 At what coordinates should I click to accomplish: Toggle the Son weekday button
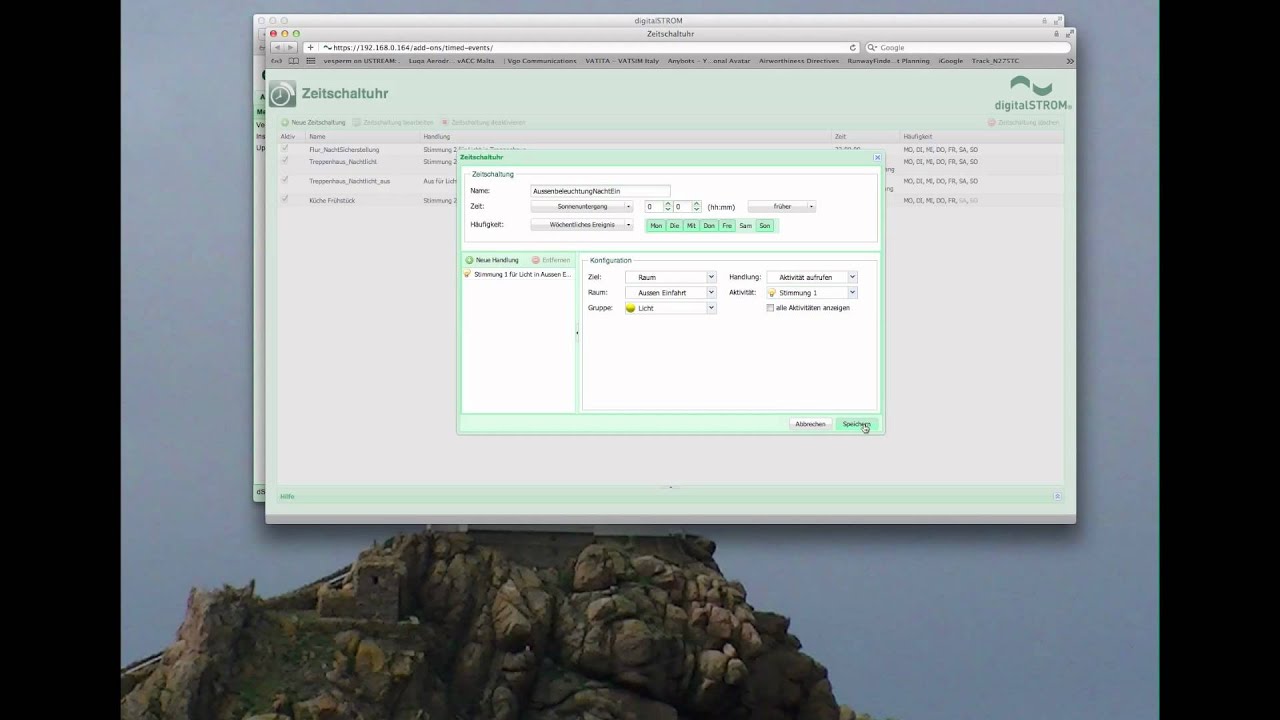tap(765, 226)
